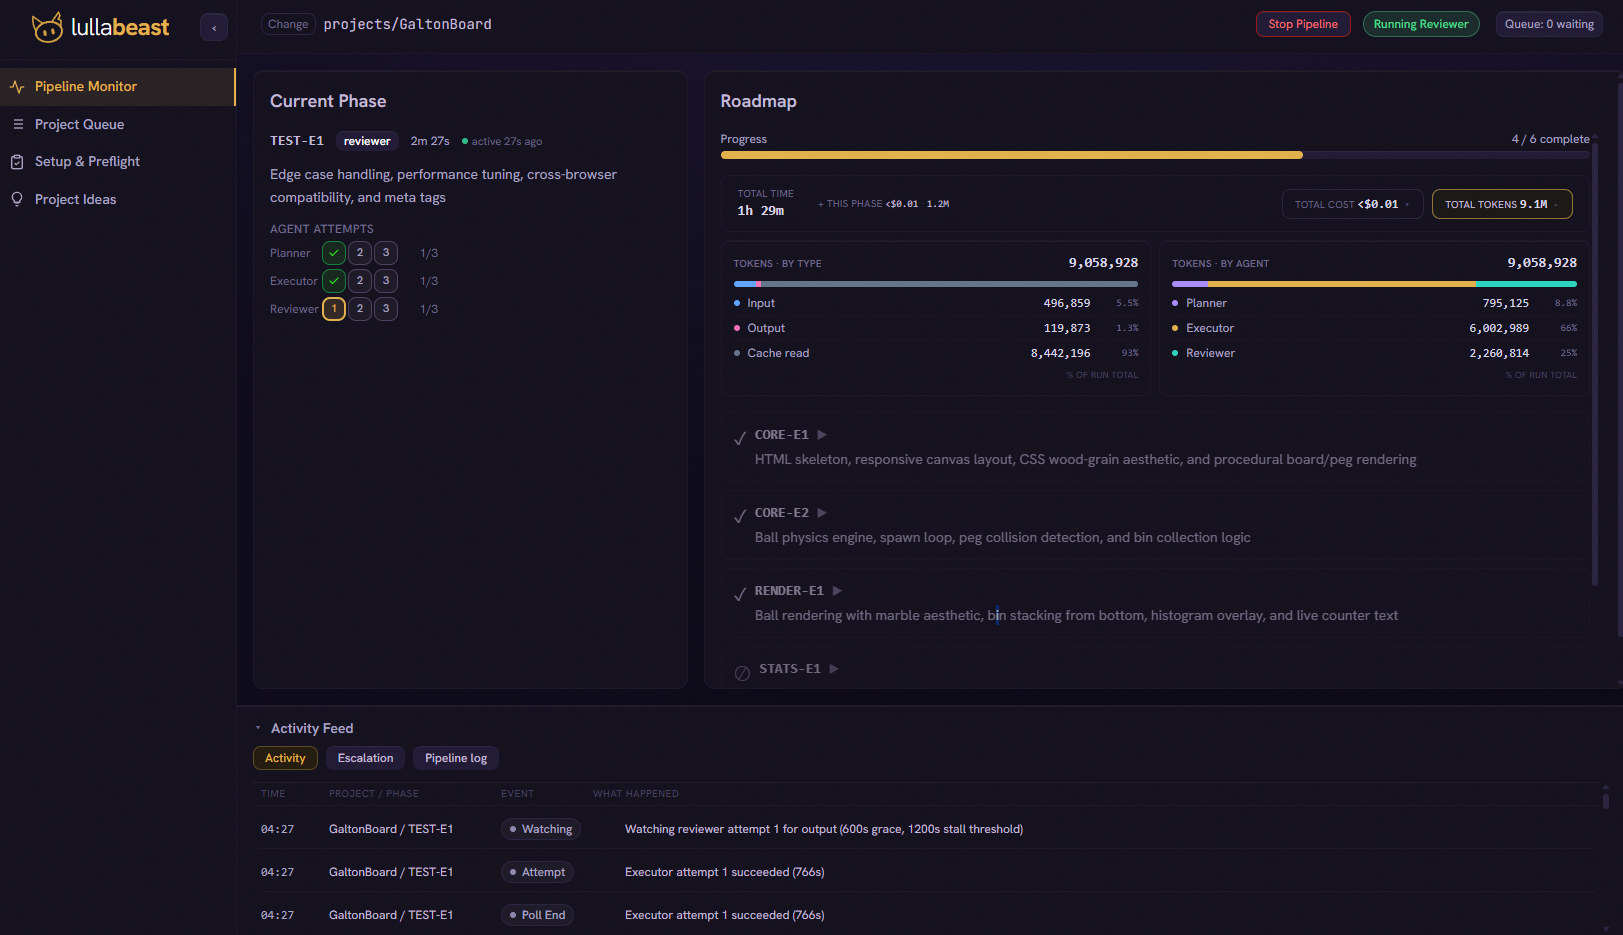This screenshot has width=1623, height=935.
Task: Click the Queue: 0 waiting button
Action: [x=1549, y=24]
